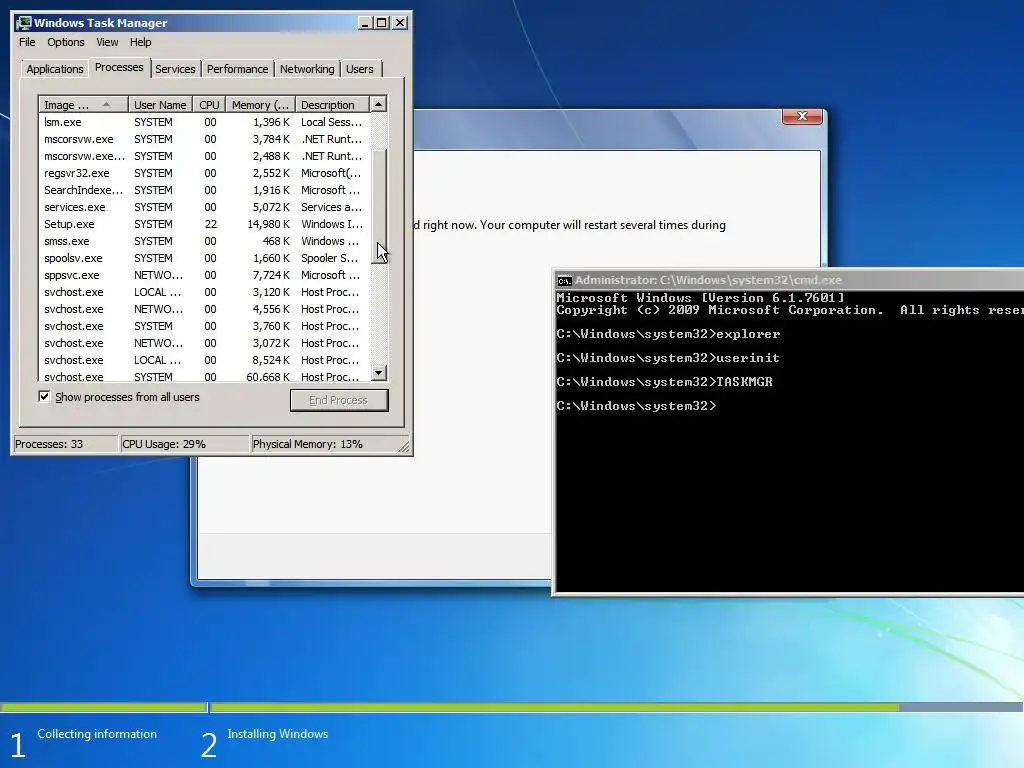
Task: Switch to the Applications tab
Action: pyautogui.click(x=55, y=69)
